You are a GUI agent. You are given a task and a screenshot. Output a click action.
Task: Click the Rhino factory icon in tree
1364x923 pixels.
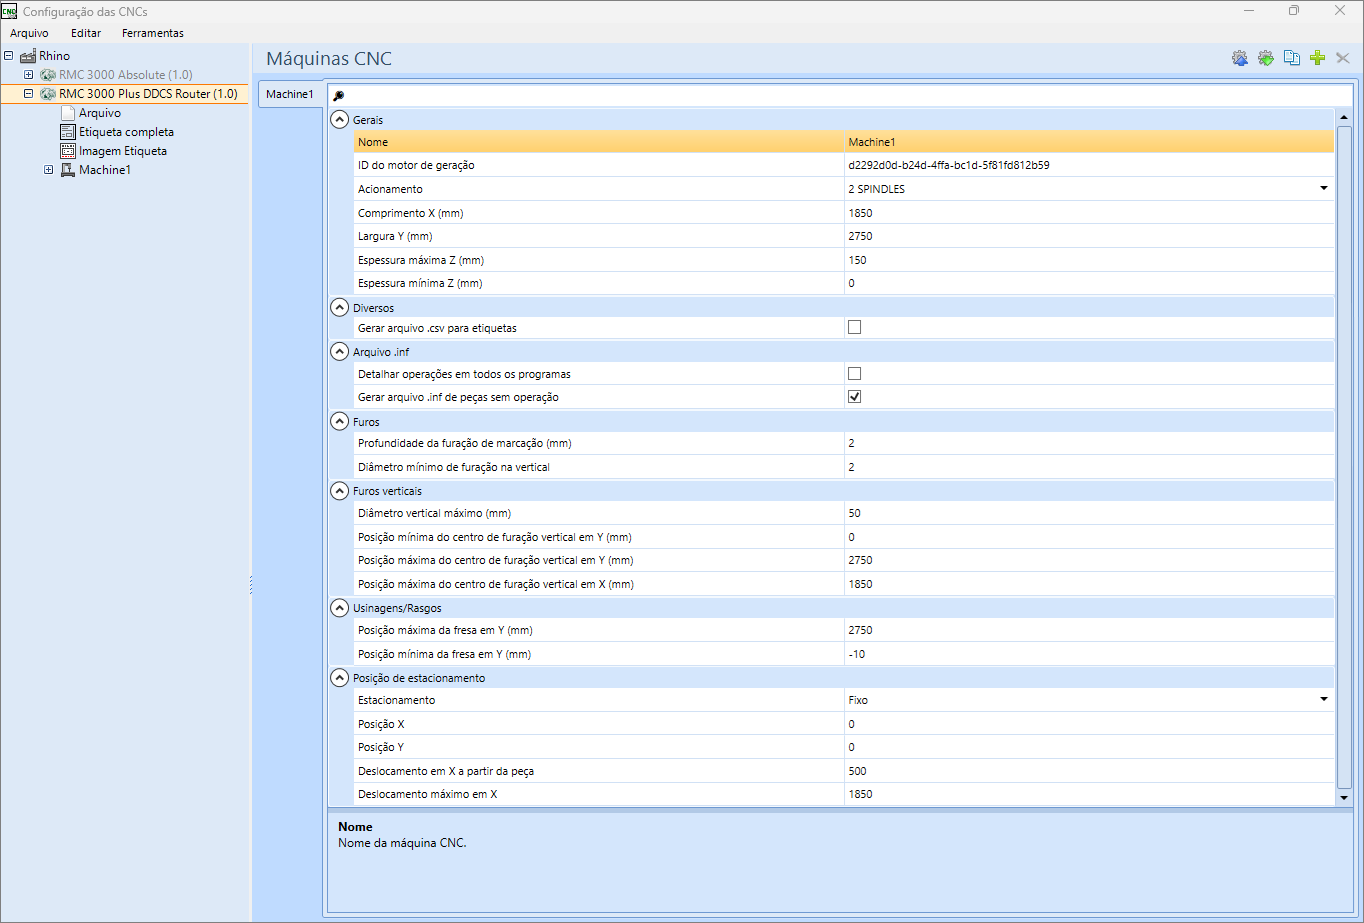[28, 56]
